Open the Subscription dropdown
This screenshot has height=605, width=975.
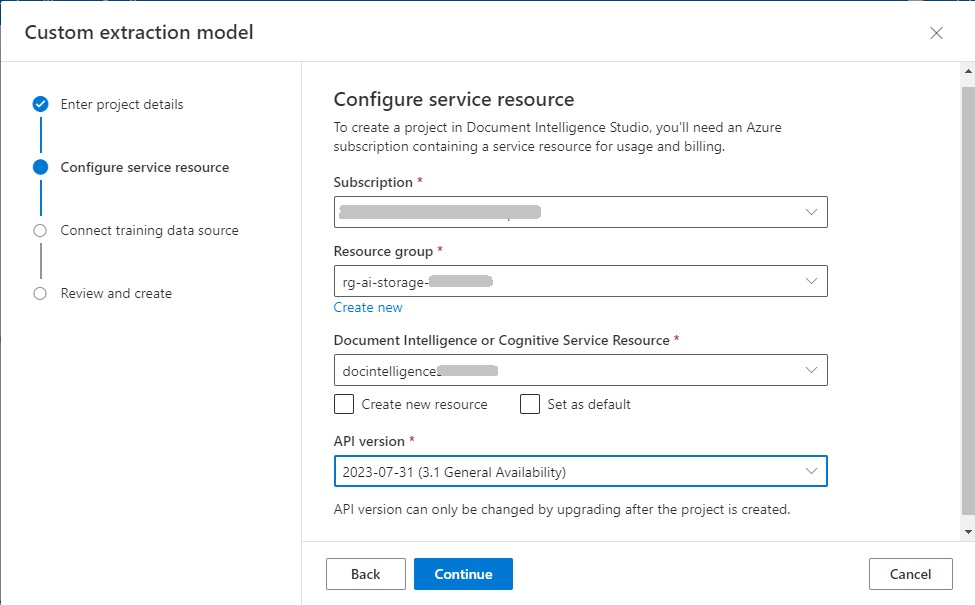pyautogui.click(x=580, y=212)
